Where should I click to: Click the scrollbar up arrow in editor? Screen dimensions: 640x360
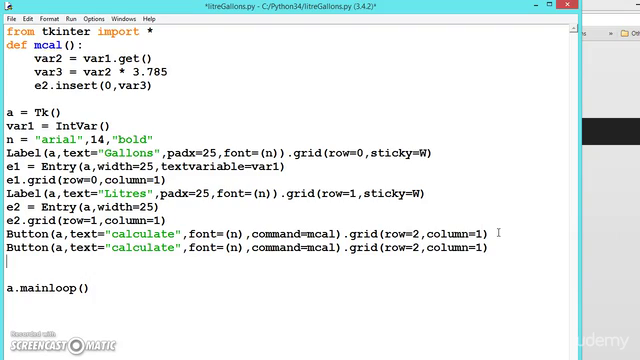point(573,29)
